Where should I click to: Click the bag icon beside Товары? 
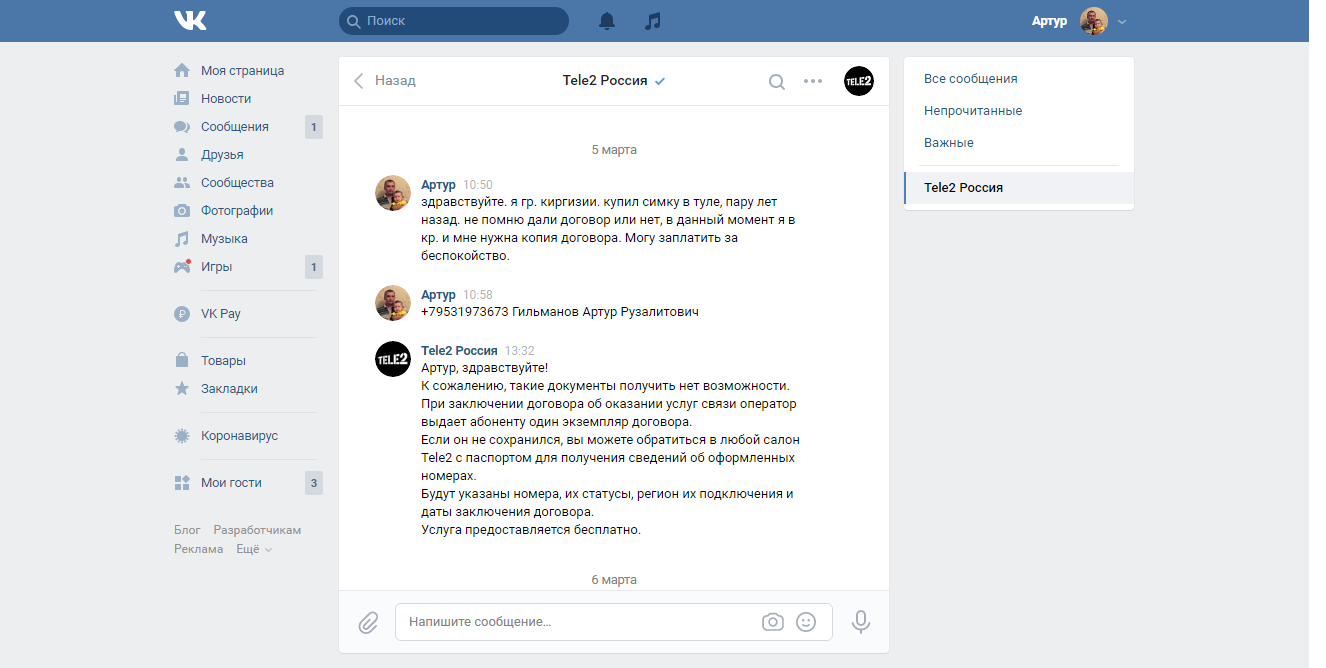point(182,361)
